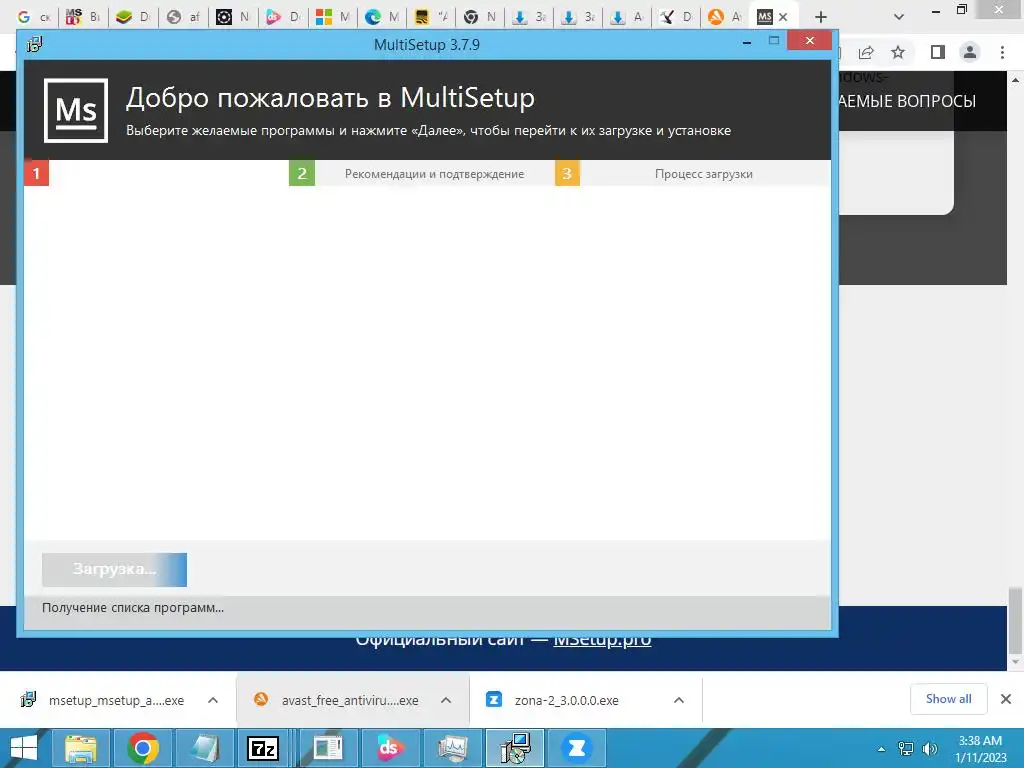Click the network tray icon
Image resolution: width=1024 pixels, height=768 pixels.
(906, 748)
